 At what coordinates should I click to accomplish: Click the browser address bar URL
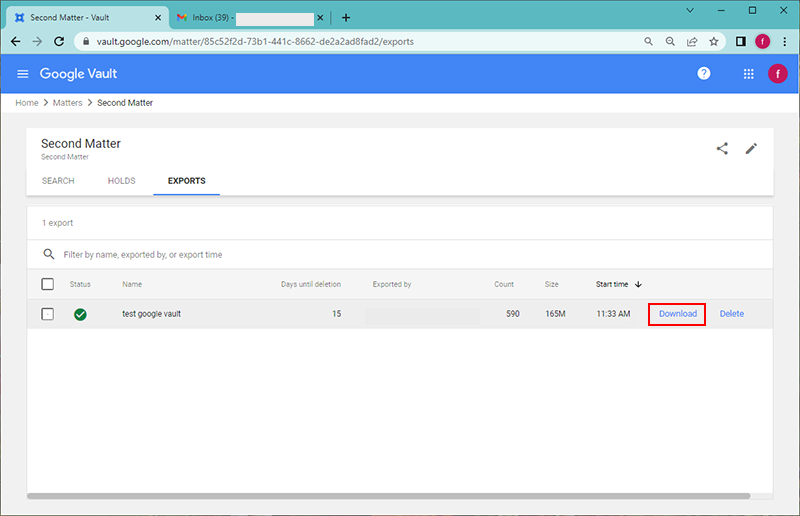(x=255, y=41)
